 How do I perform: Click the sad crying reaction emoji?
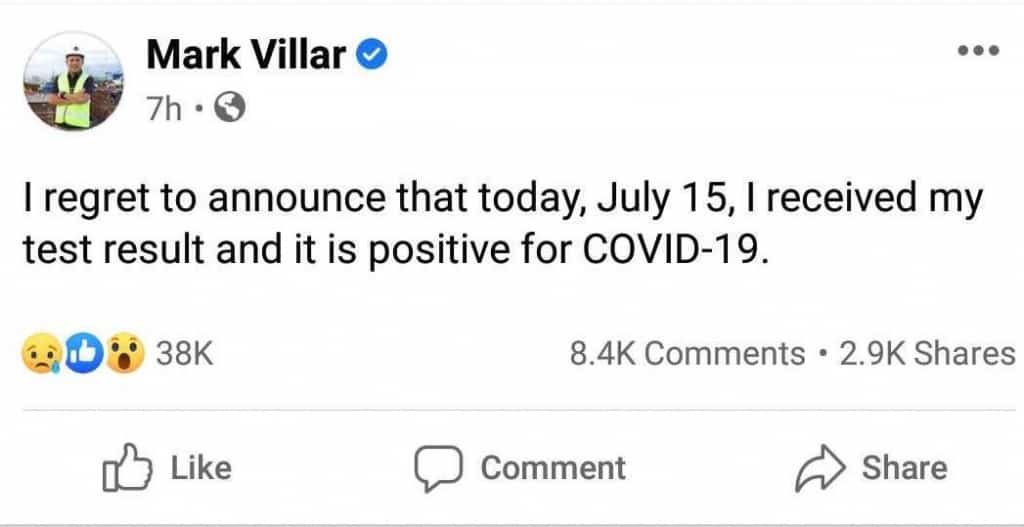(42, 353)
